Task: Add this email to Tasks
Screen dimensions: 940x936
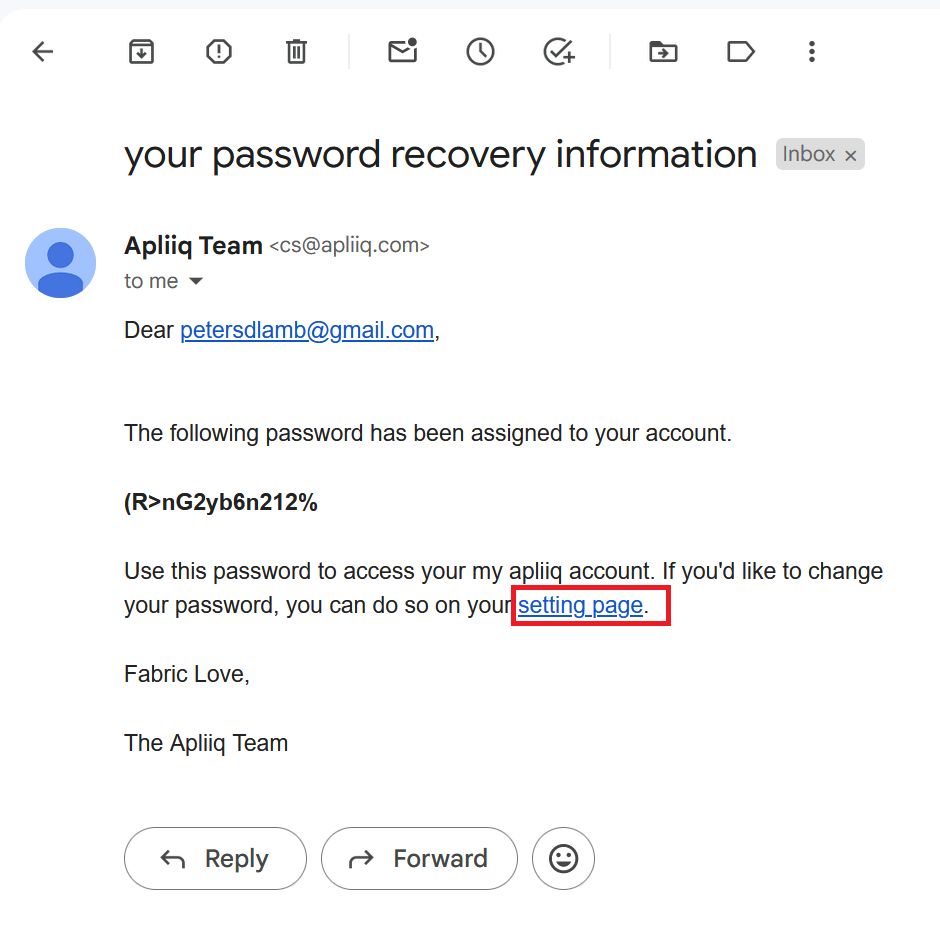Action: pos(558,52)
